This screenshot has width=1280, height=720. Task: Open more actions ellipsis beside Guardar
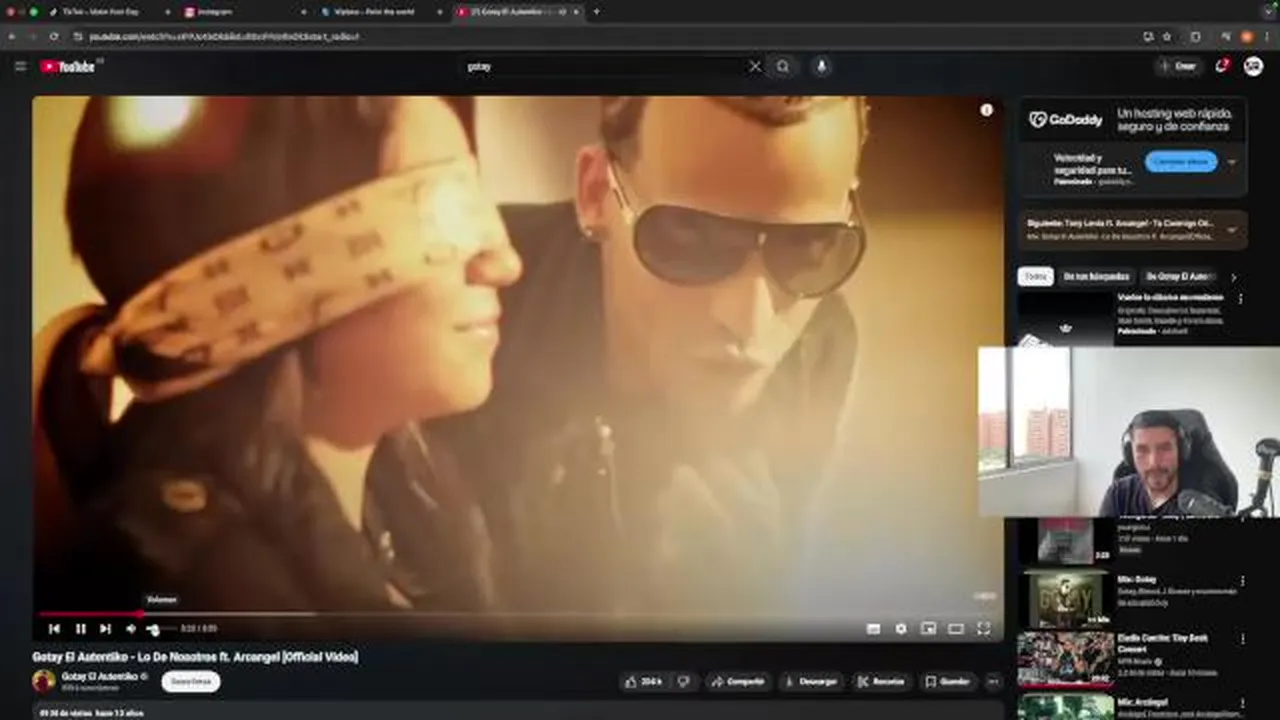[993, 681]
